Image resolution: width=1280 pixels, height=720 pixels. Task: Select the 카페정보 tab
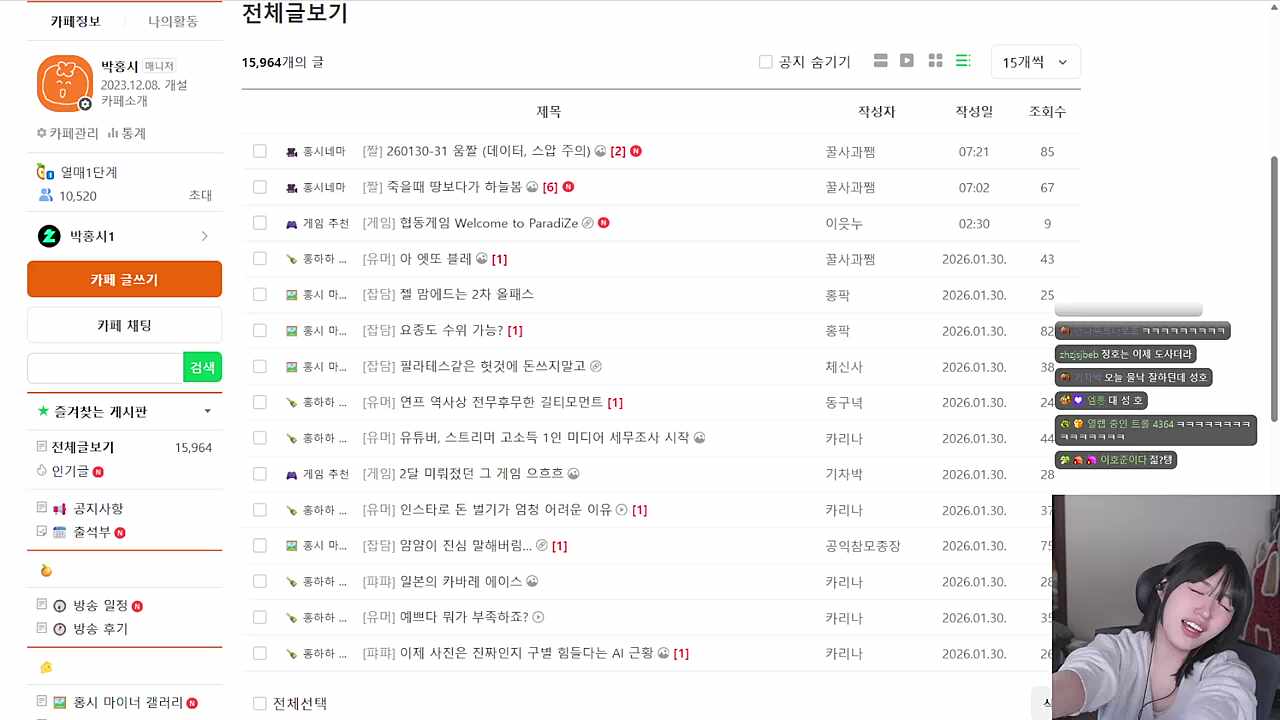click(76, 21)
